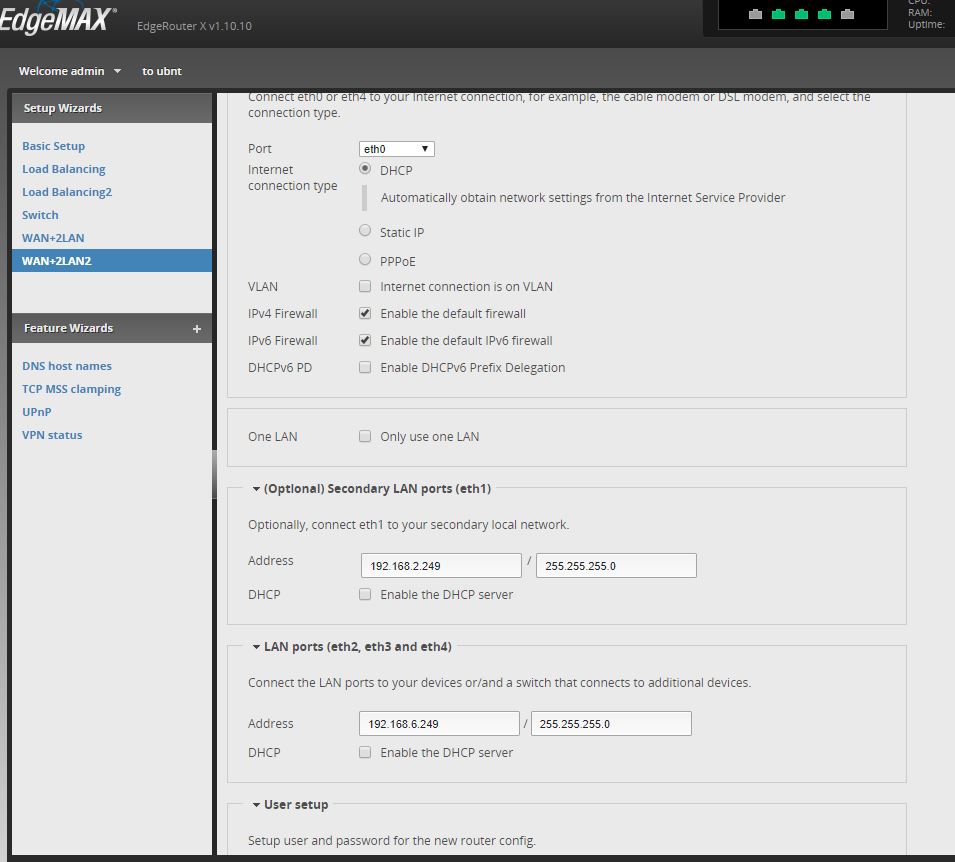
Task: Open DNS host names feature wizard
Action: (x=67, y=366)
